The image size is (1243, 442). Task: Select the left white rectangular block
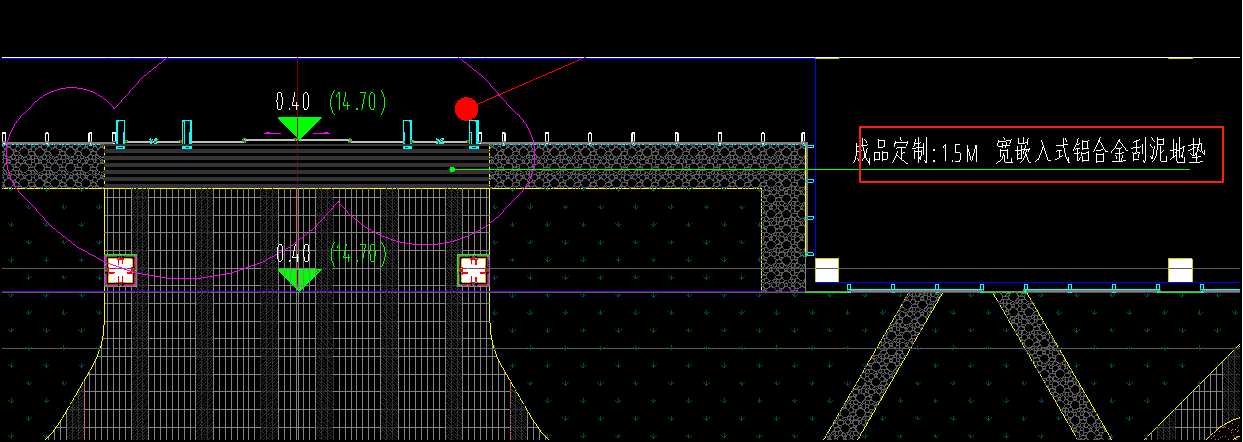tap(826, 270)
